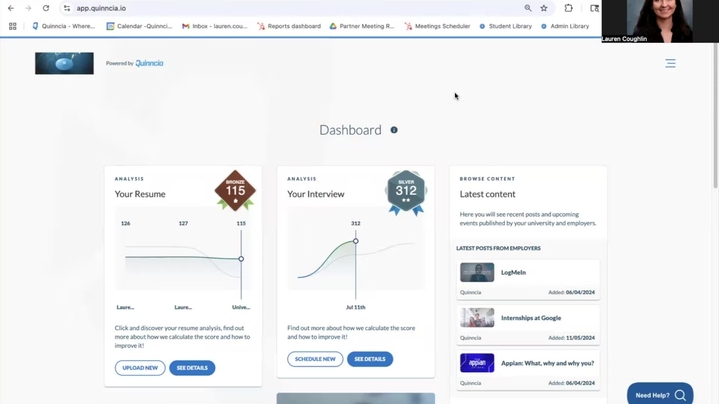Viewport: 719px width, 404px height.
Task: Click See Details under Your Resume
Action: point(192,368)
